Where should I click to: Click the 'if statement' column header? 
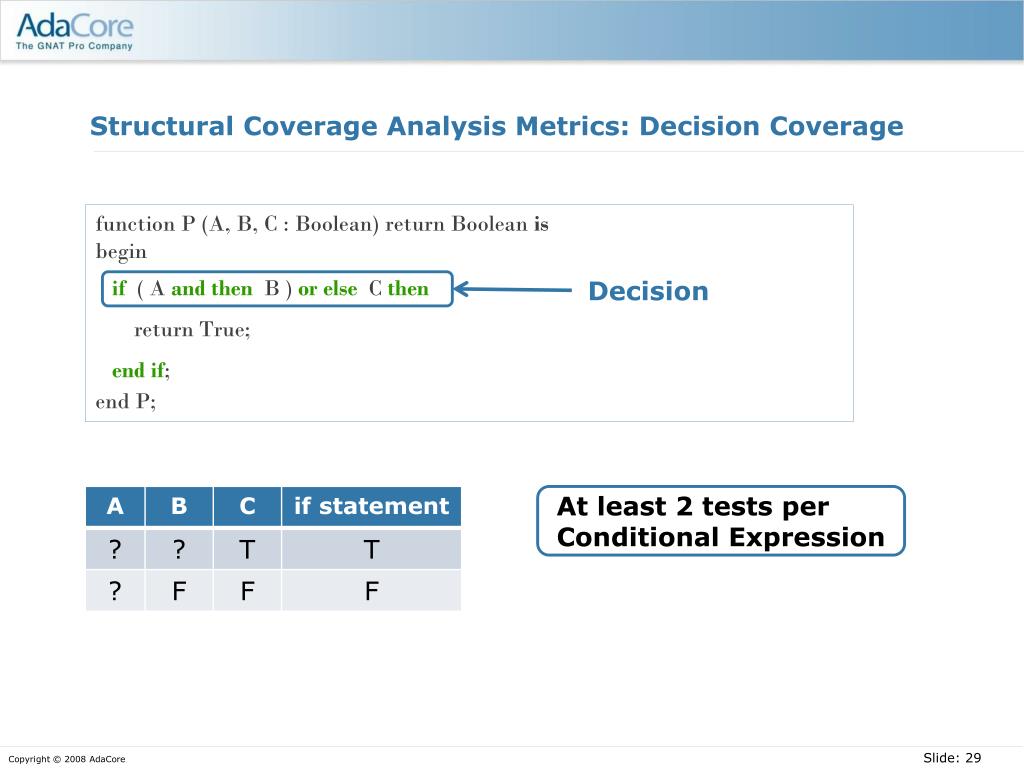(x=371, y=507)
